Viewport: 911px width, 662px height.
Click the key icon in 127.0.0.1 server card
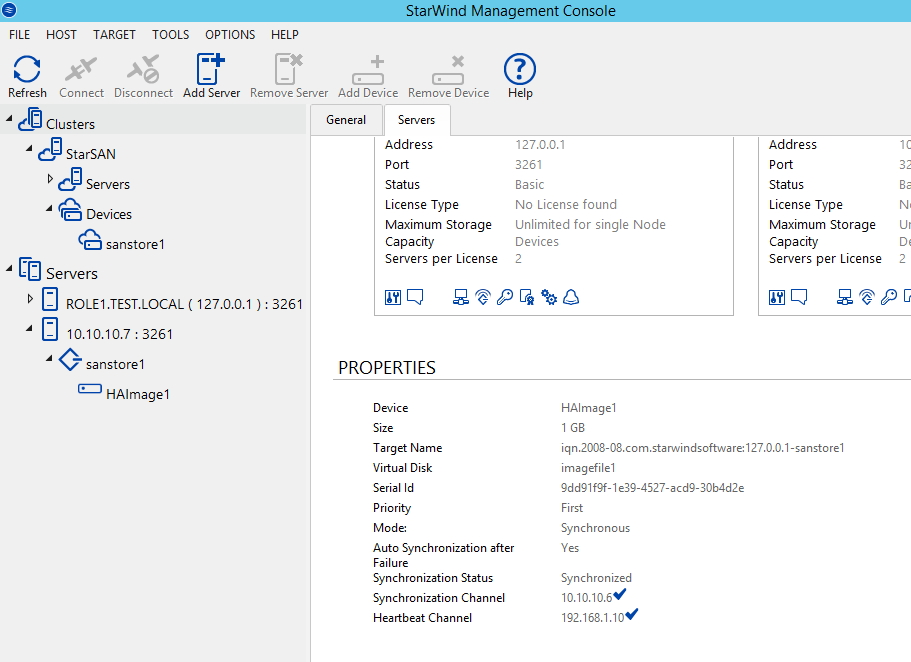[505, 298]
